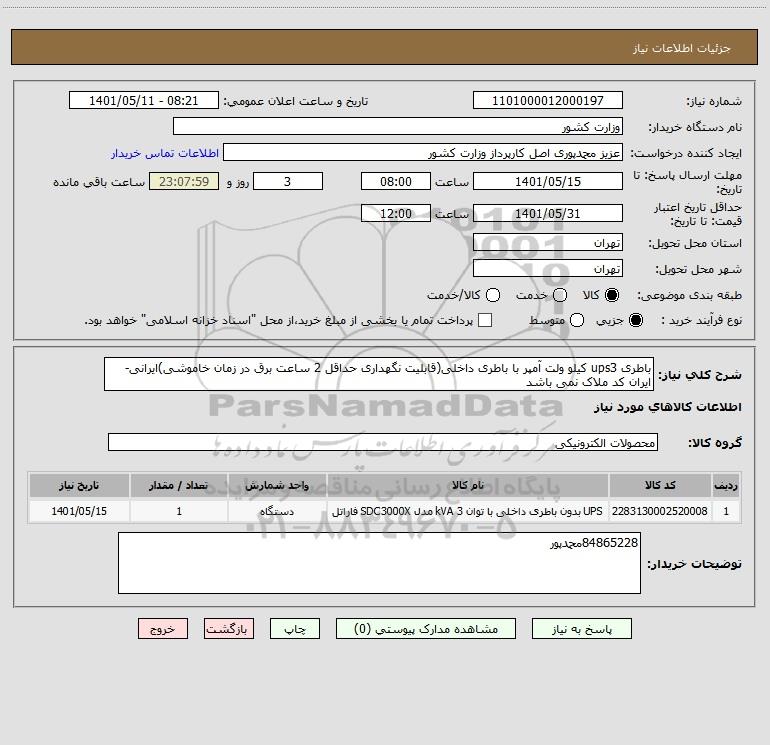Image resolution: width=770 pixels, height=745 pixels.
Task: Click the واحد شمارش column header
Action: [x=277, y=485]
